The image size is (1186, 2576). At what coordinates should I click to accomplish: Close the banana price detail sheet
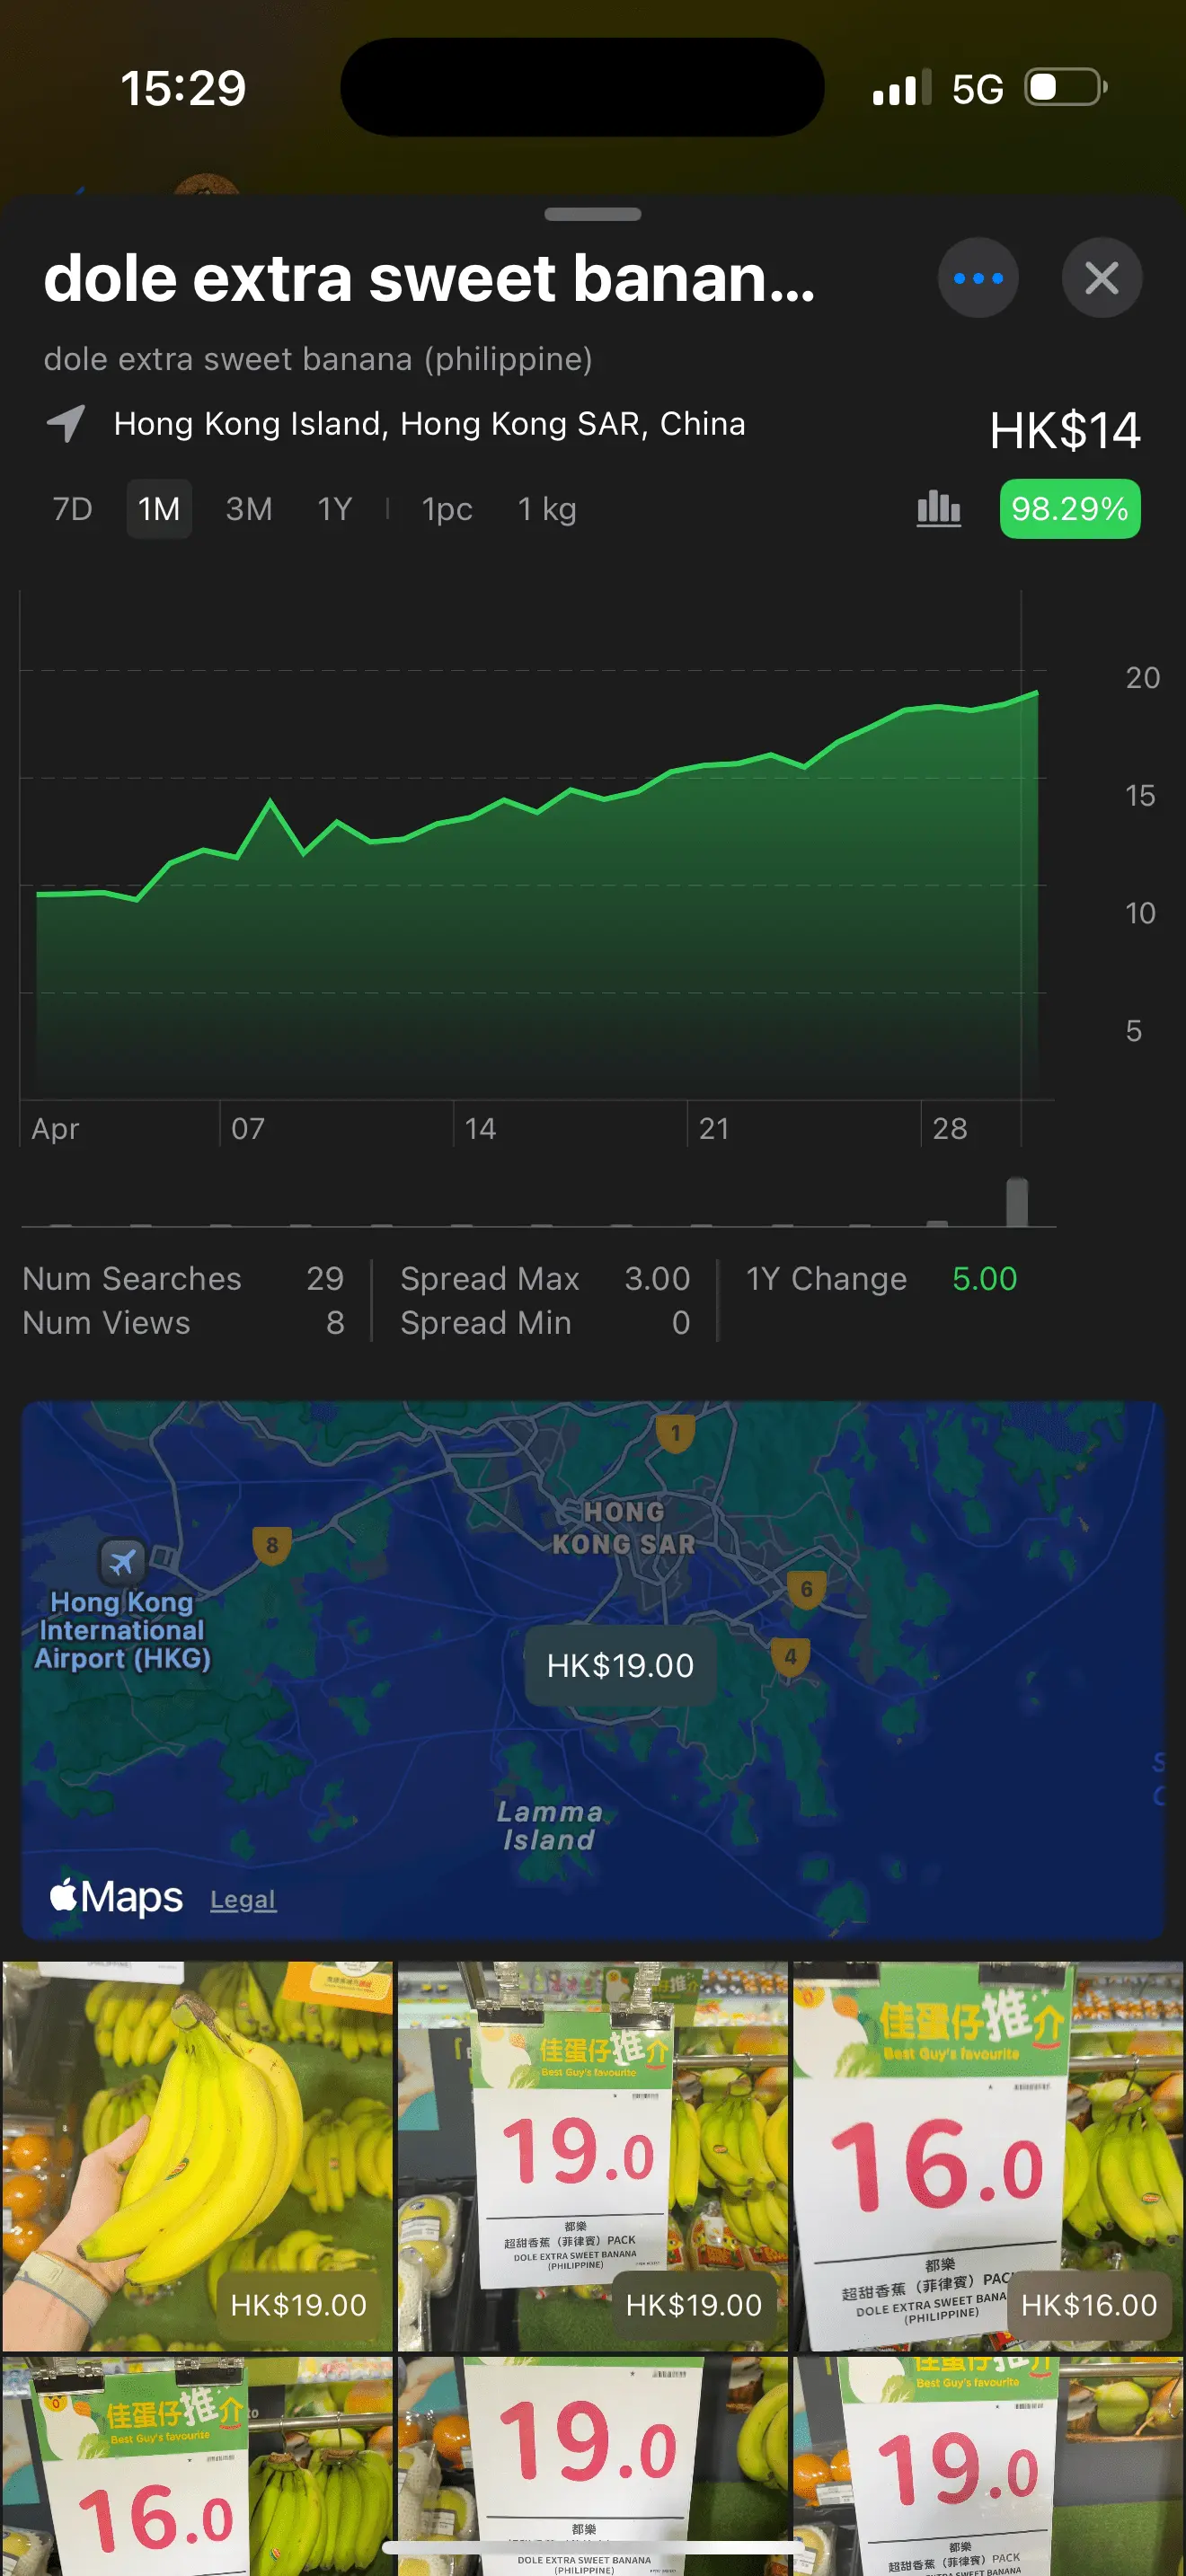(1101, 278)
